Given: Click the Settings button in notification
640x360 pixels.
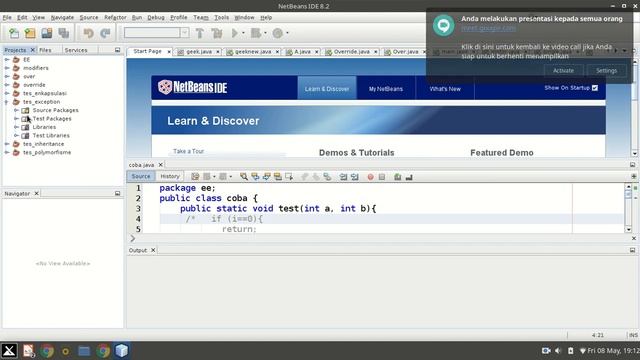Looking at the screenshot, I should [x=606, y=71].
